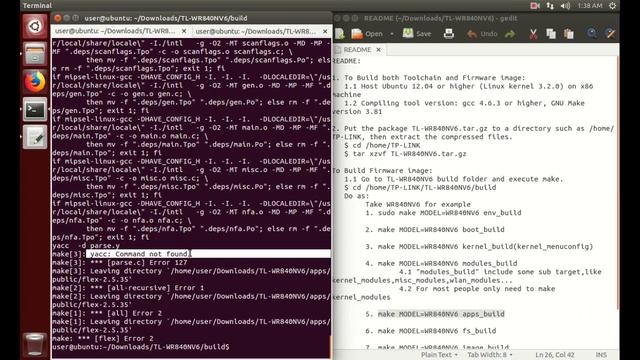Print the document using the printer icon
The height and width of the screenshot is (360, 640).
point(449,34)
